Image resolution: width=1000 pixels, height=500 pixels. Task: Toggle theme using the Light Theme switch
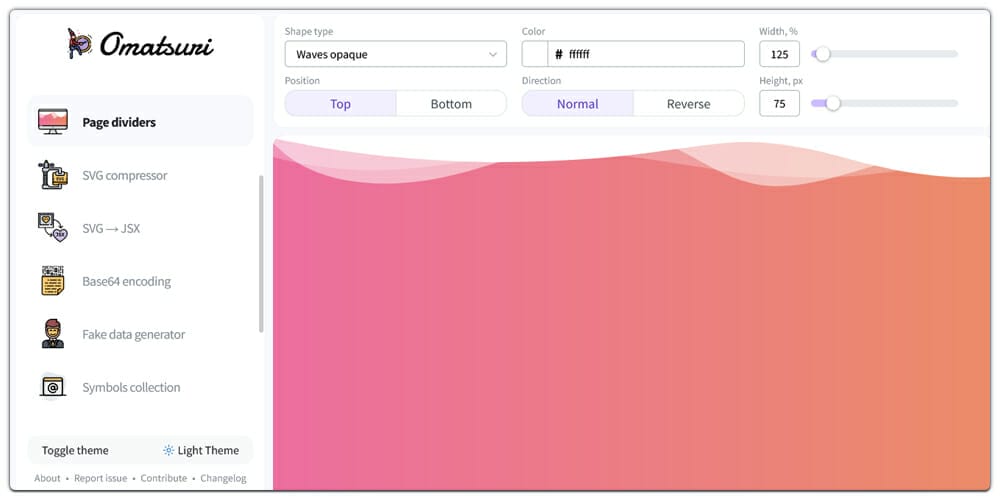[201, 450]
